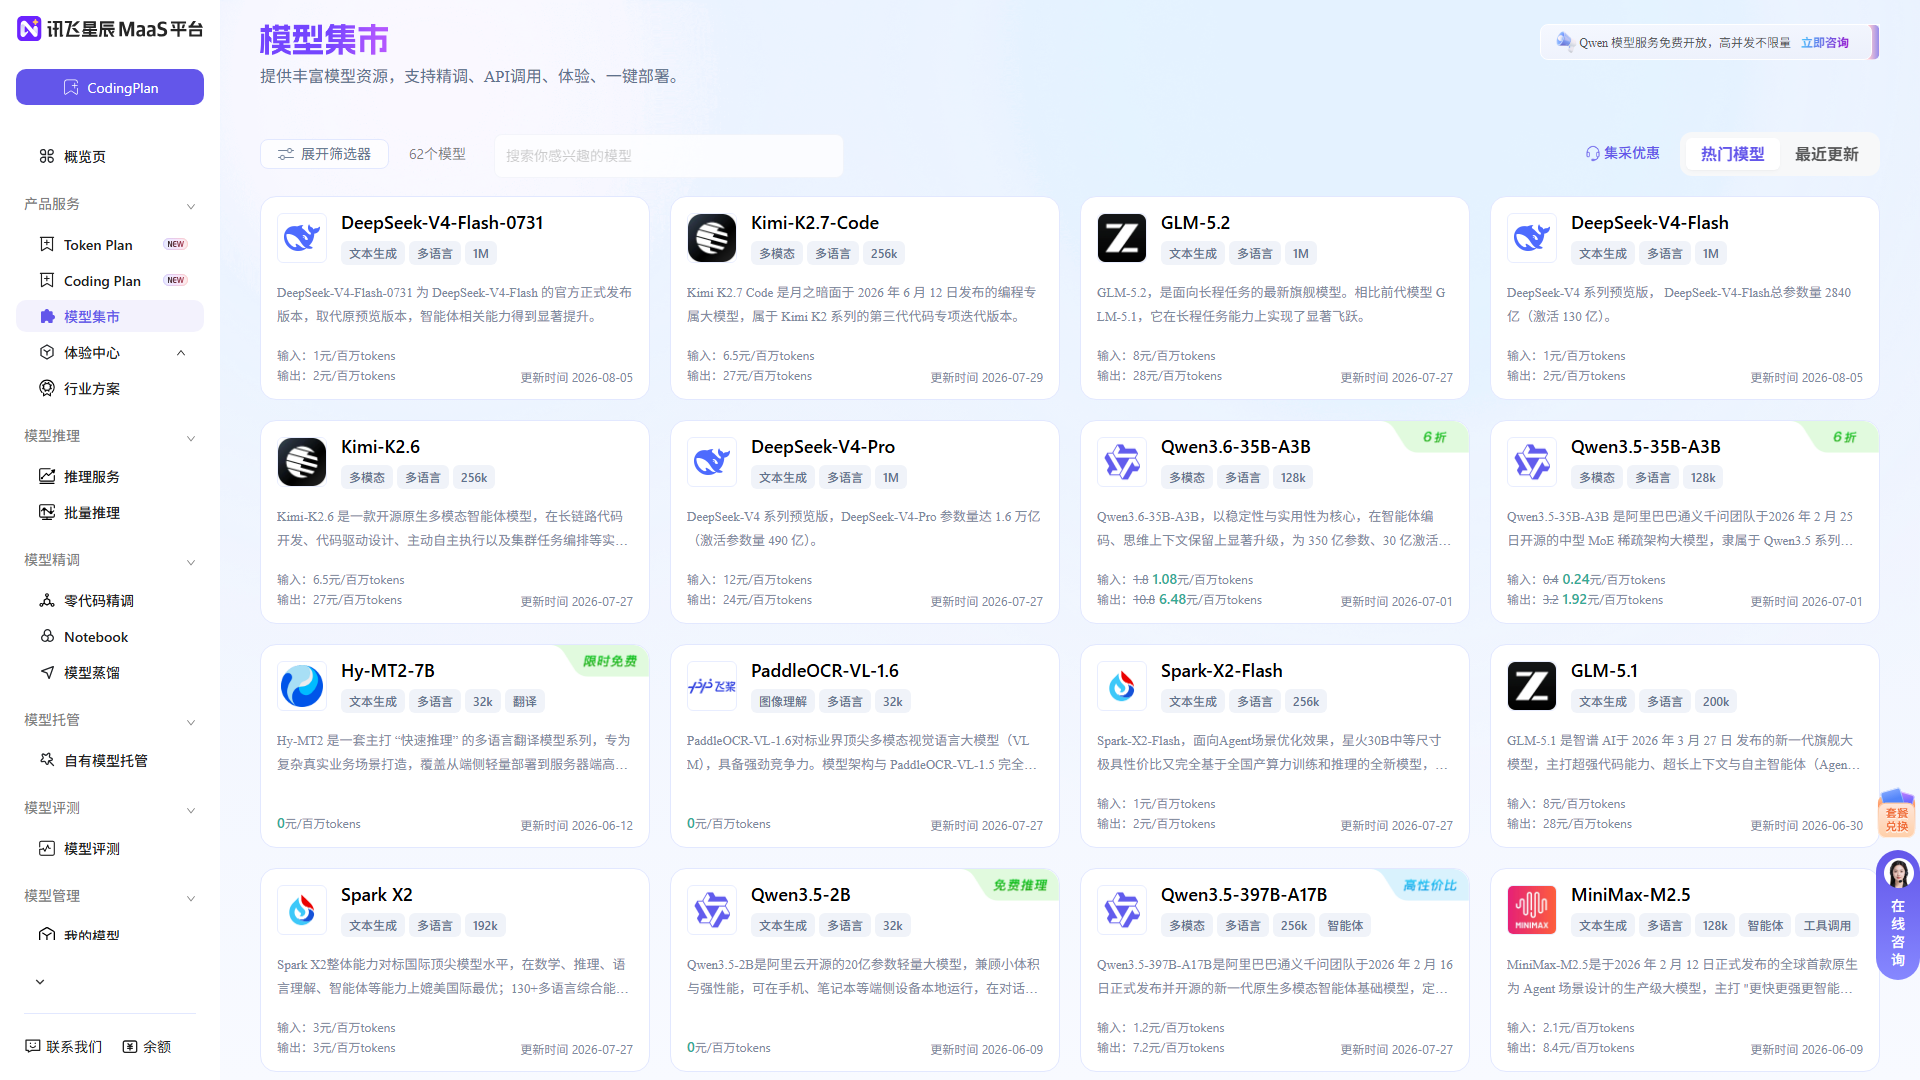Viewport: 1920px width, 1080px height.
Task: Click DeepSeek-V4-Pro whale logo
Action: pos(712,462)
